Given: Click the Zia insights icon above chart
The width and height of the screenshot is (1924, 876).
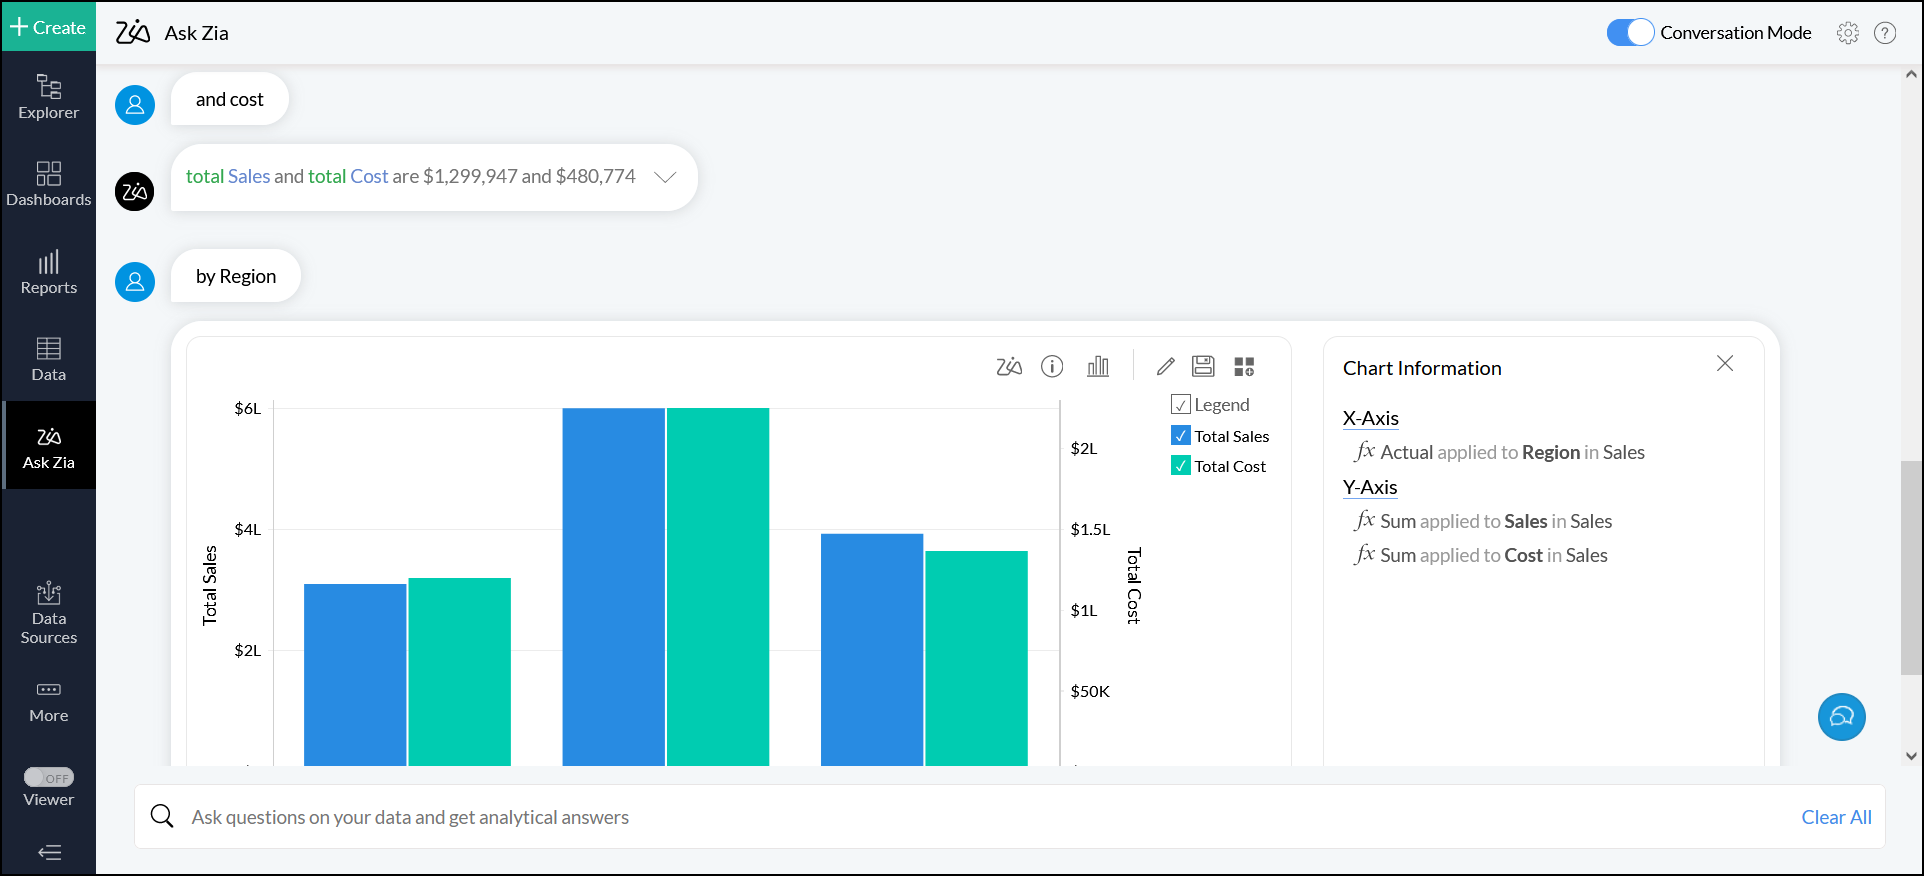Looking at the screenshot, I should [1009, 367].
